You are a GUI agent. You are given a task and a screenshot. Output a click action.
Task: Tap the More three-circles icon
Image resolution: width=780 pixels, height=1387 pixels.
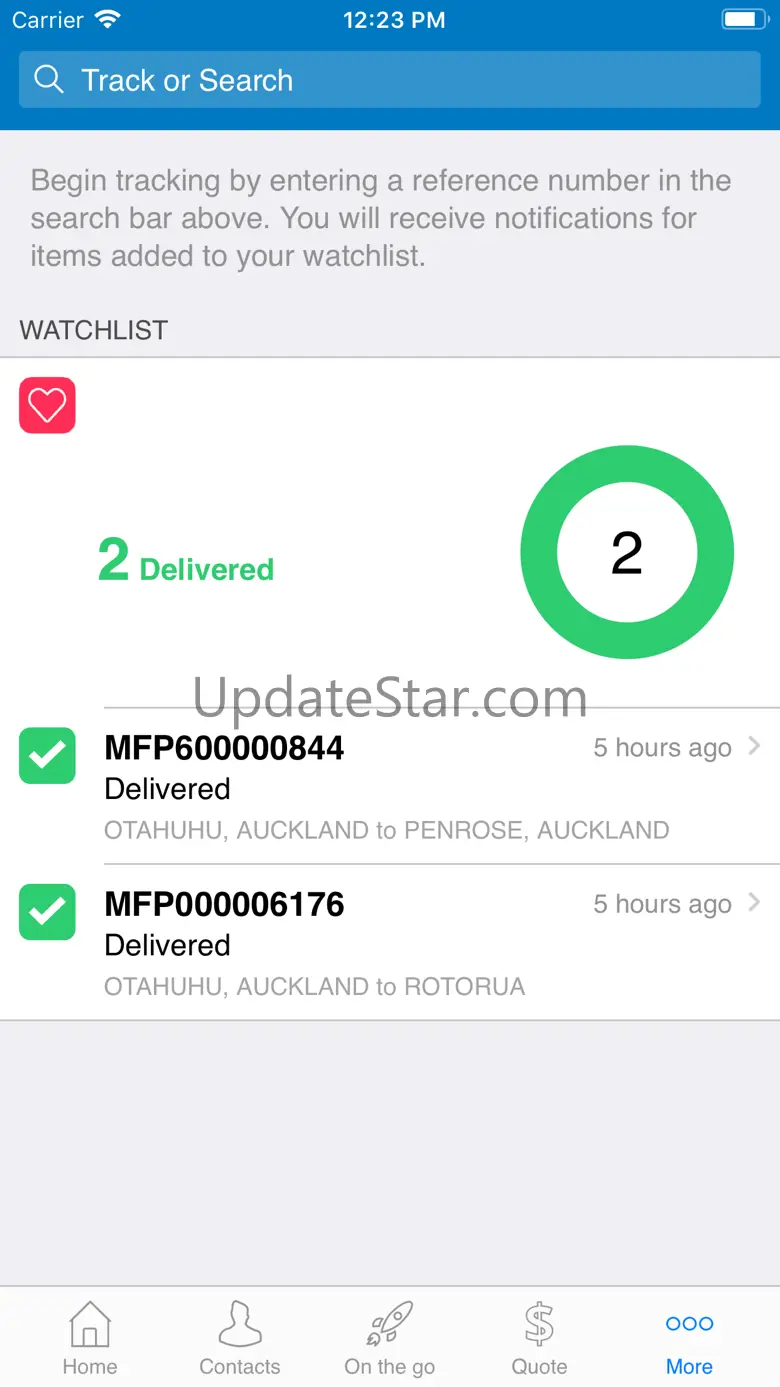pyautogui.click(x=690, y=1323)
